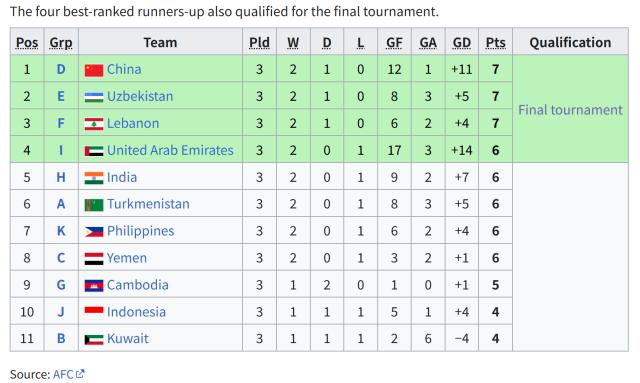
Task: Click the GD column header abbreviation
Action: [462, 42]
